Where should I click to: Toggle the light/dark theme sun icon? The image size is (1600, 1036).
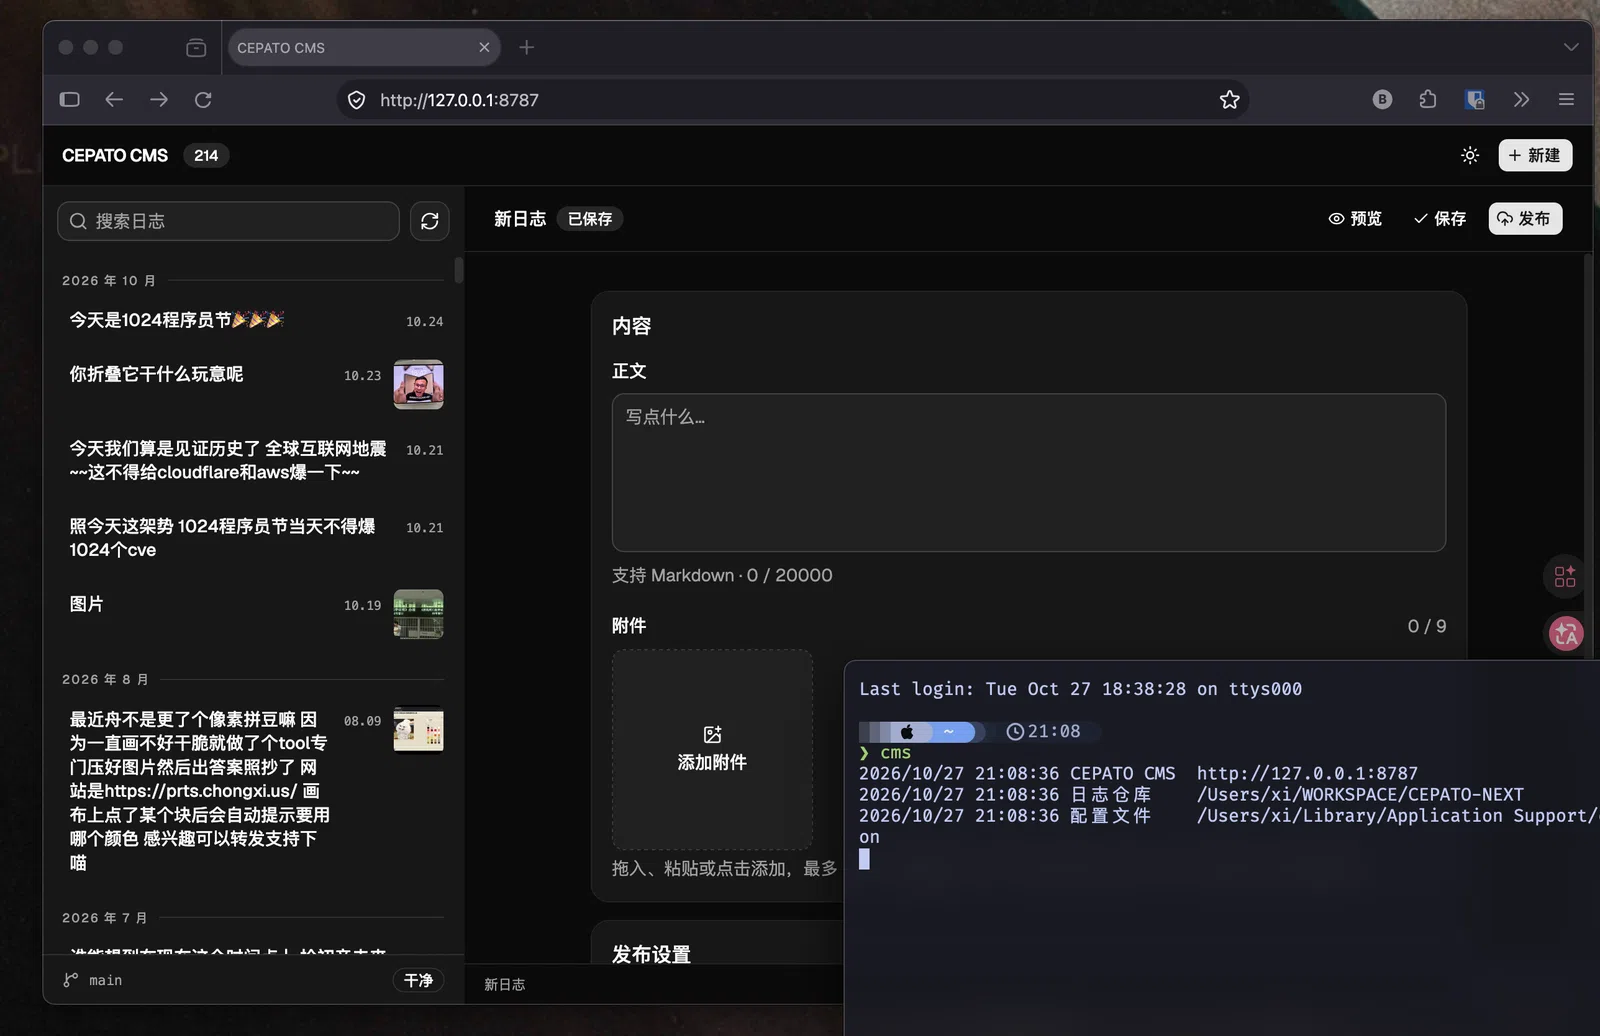[x=1470, y=155]
